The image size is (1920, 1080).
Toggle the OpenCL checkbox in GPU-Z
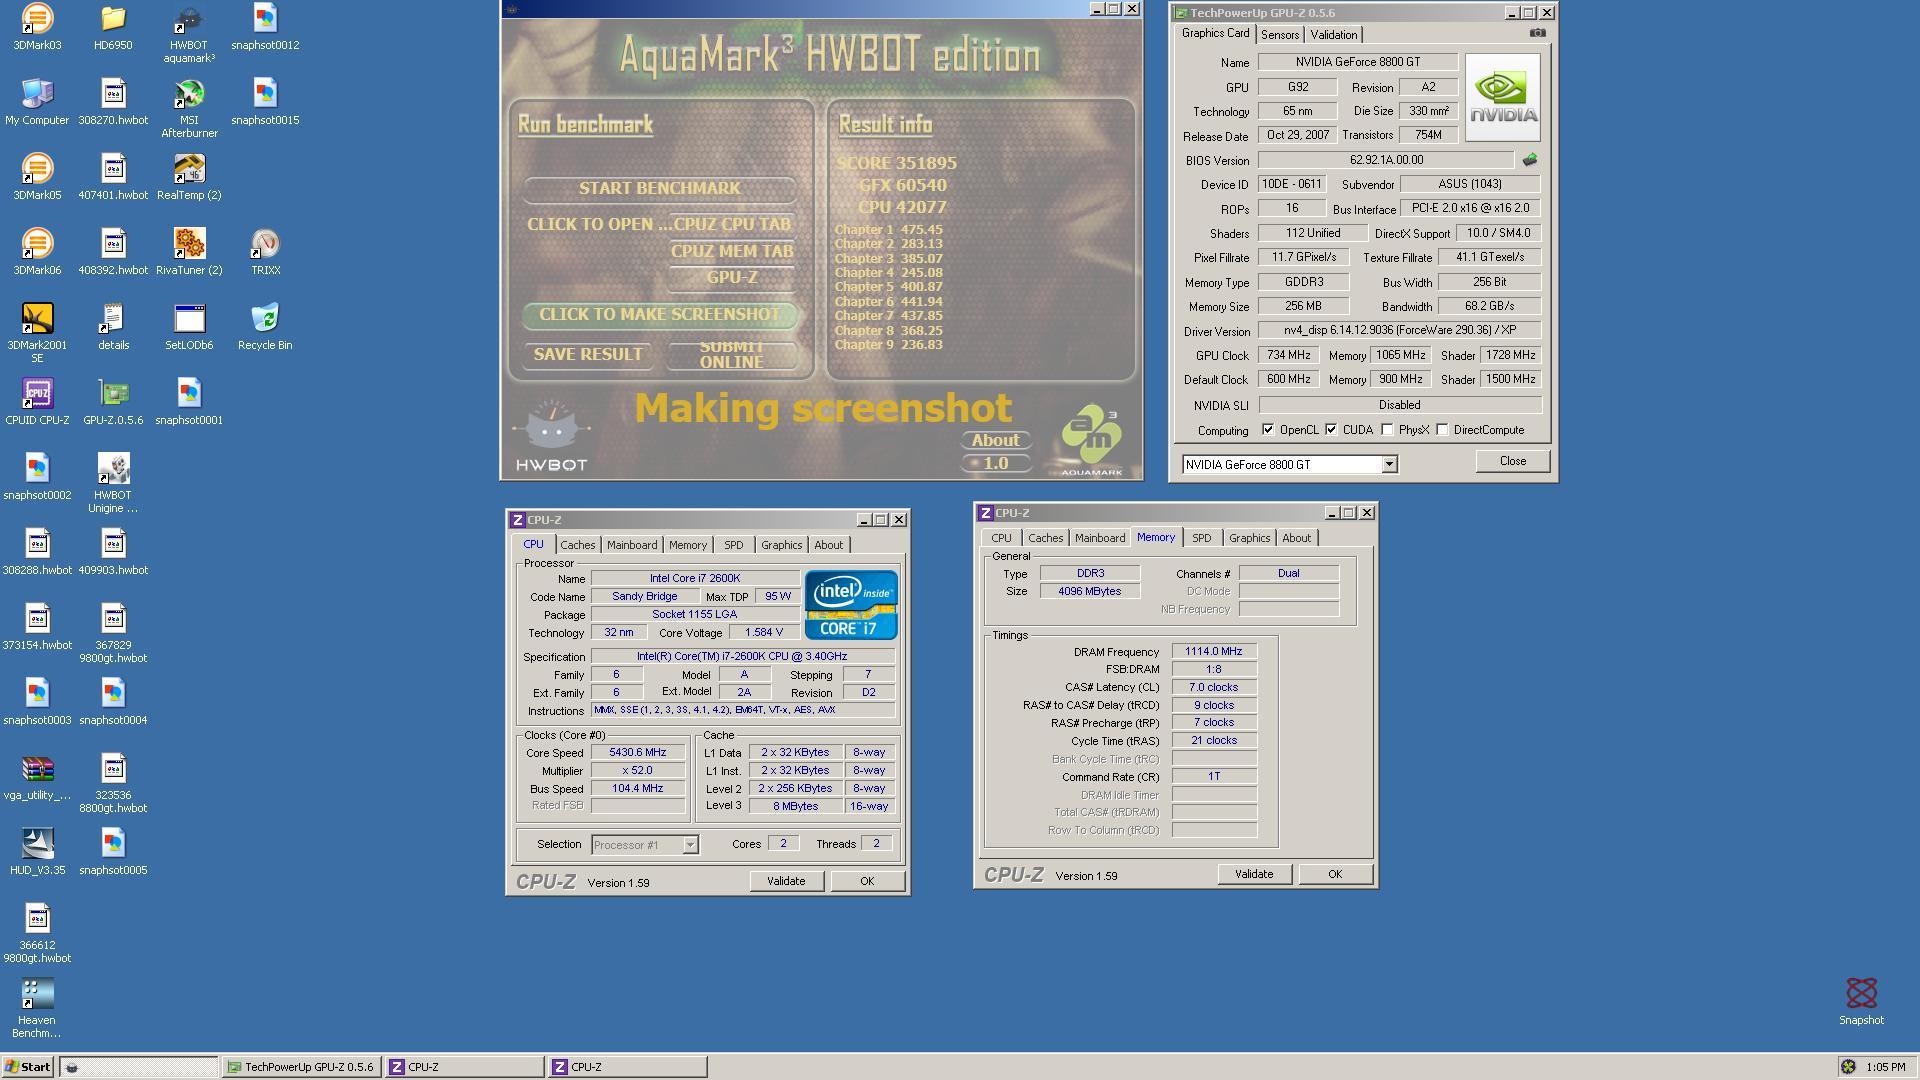click(1268, 430)
